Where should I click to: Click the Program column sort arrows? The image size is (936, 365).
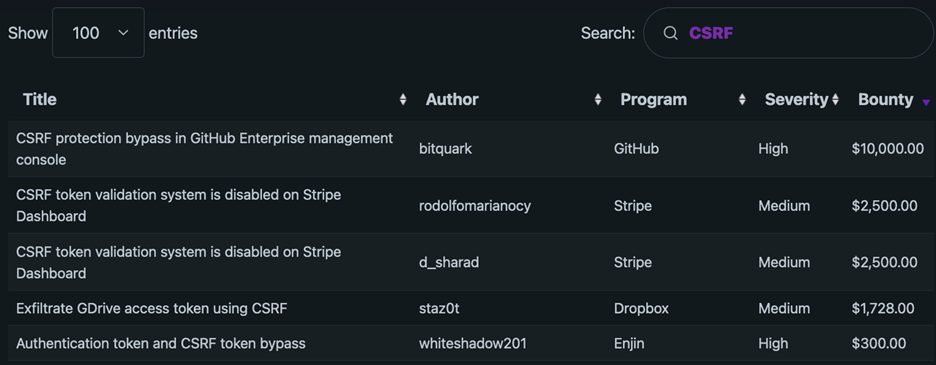(742, 100)
